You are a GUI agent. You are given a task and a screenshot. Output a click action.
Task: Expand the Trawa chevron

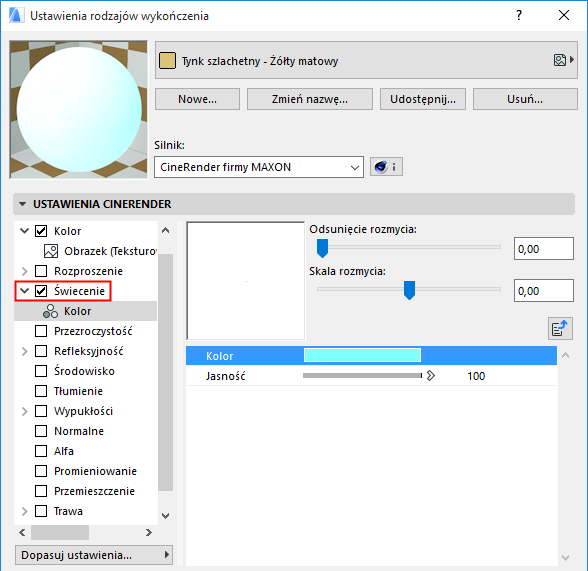pos(24,511)
